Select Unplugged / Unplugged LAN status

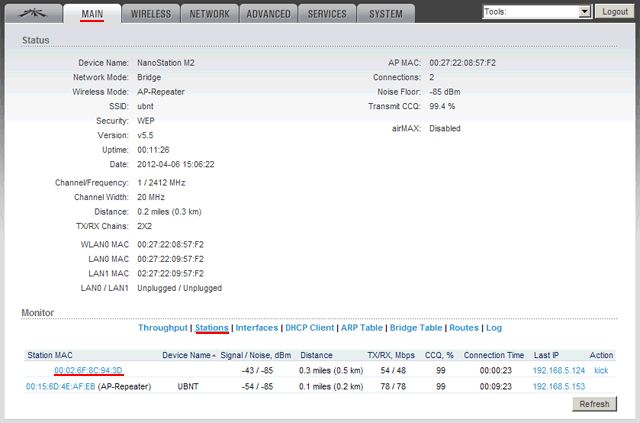pyautogui.click(x=180, y=288)
